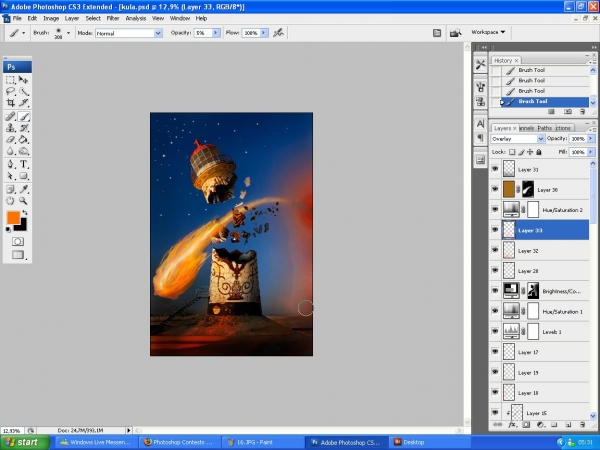The image size is (600, 450).
Task: Select the Lasso tool
Action: (x=10, y=91)
